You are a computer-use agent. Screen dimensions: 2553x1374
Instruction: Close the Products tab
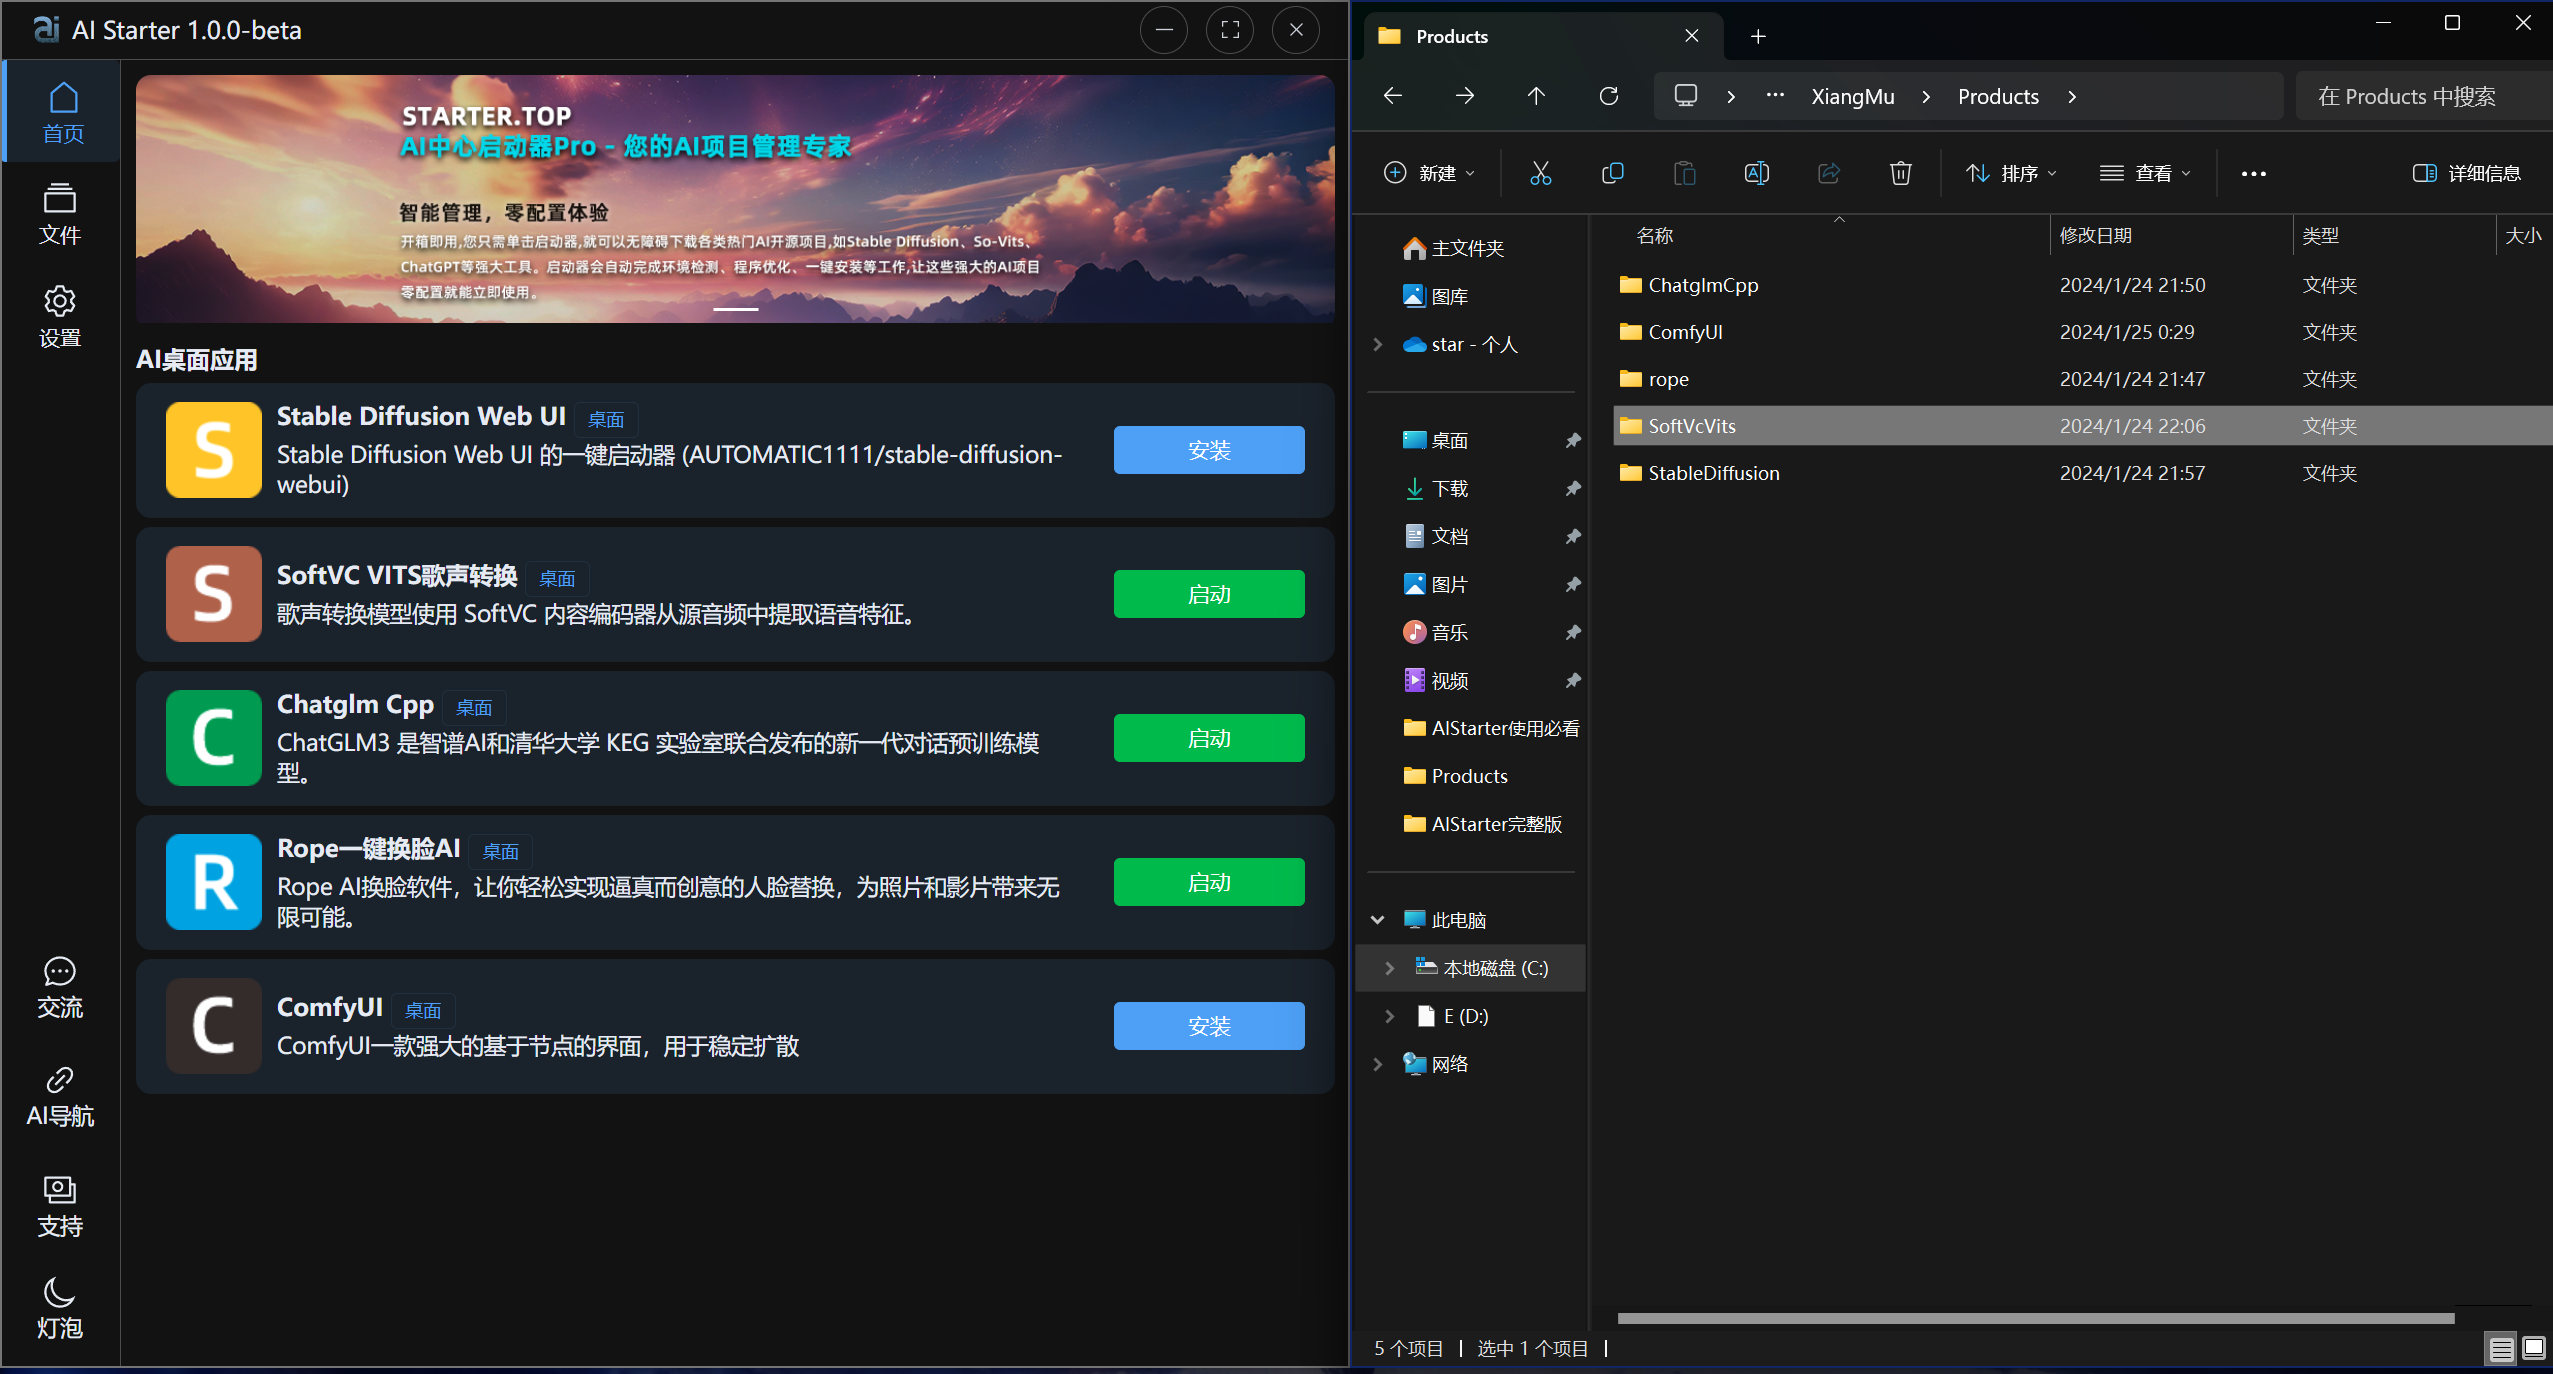coord(1692,36)
